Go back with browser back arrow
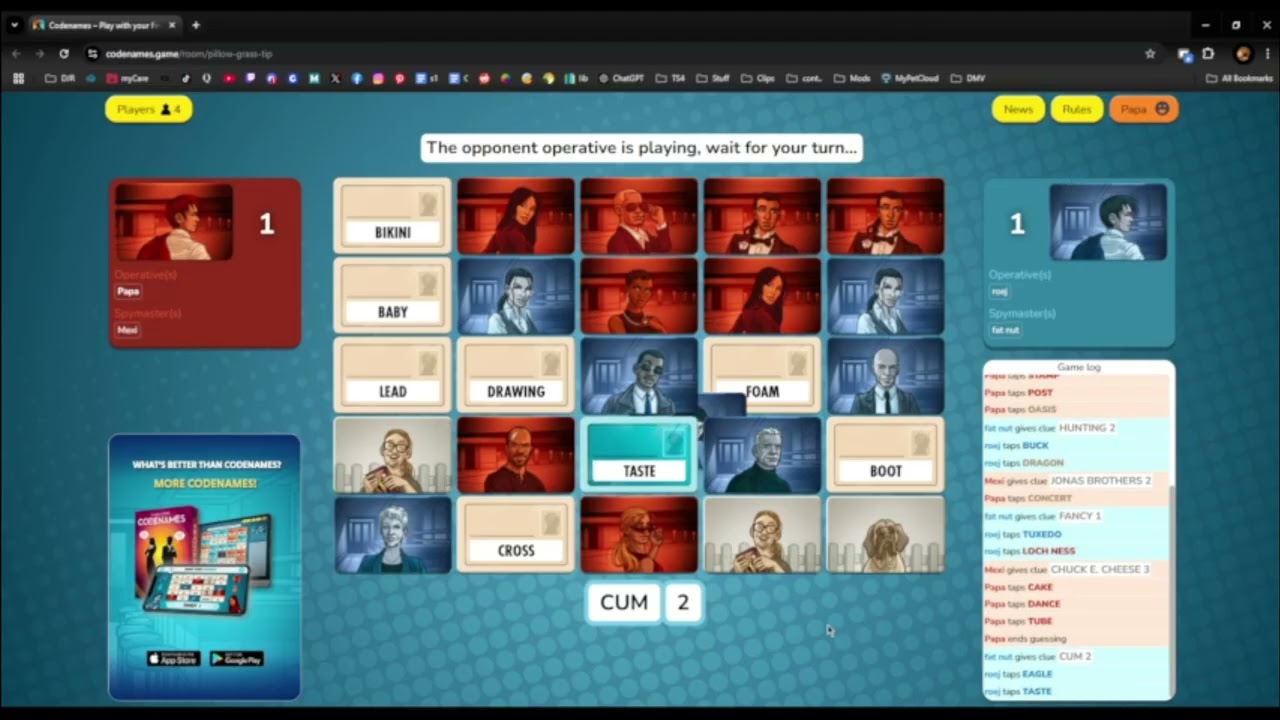 pos(16,54)
